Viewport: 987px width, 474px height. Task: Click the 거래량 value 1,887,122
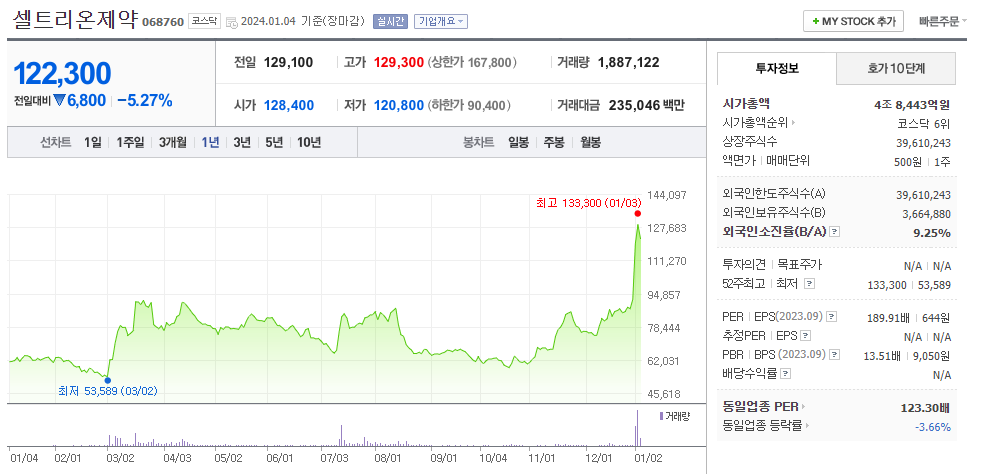[629, 62]
